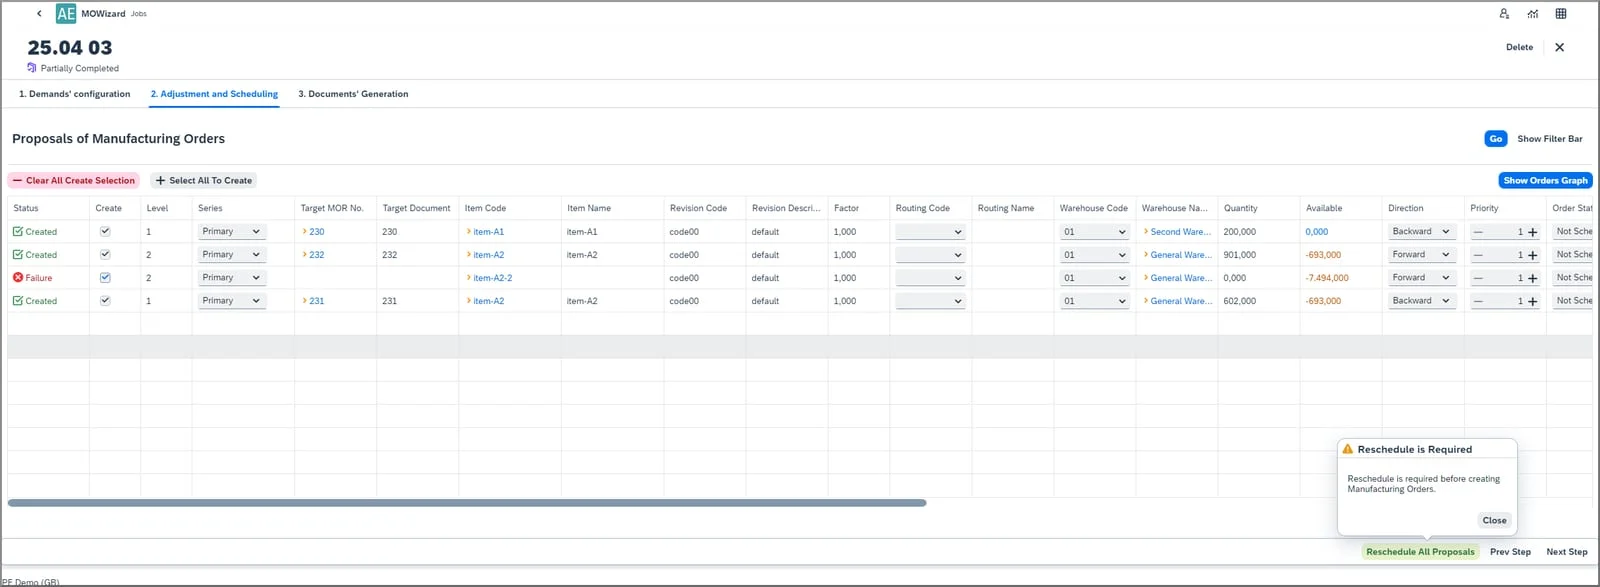Open Direction dropdown for MOR 231 row
The width and height of the screenshot is (1600, 587).
(1422, 301)
